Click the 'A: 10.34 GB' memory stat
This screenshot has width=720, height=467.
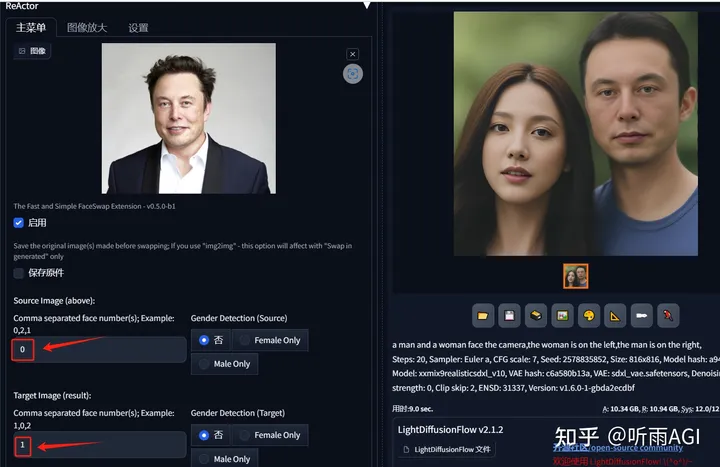[x=619, y=409]
